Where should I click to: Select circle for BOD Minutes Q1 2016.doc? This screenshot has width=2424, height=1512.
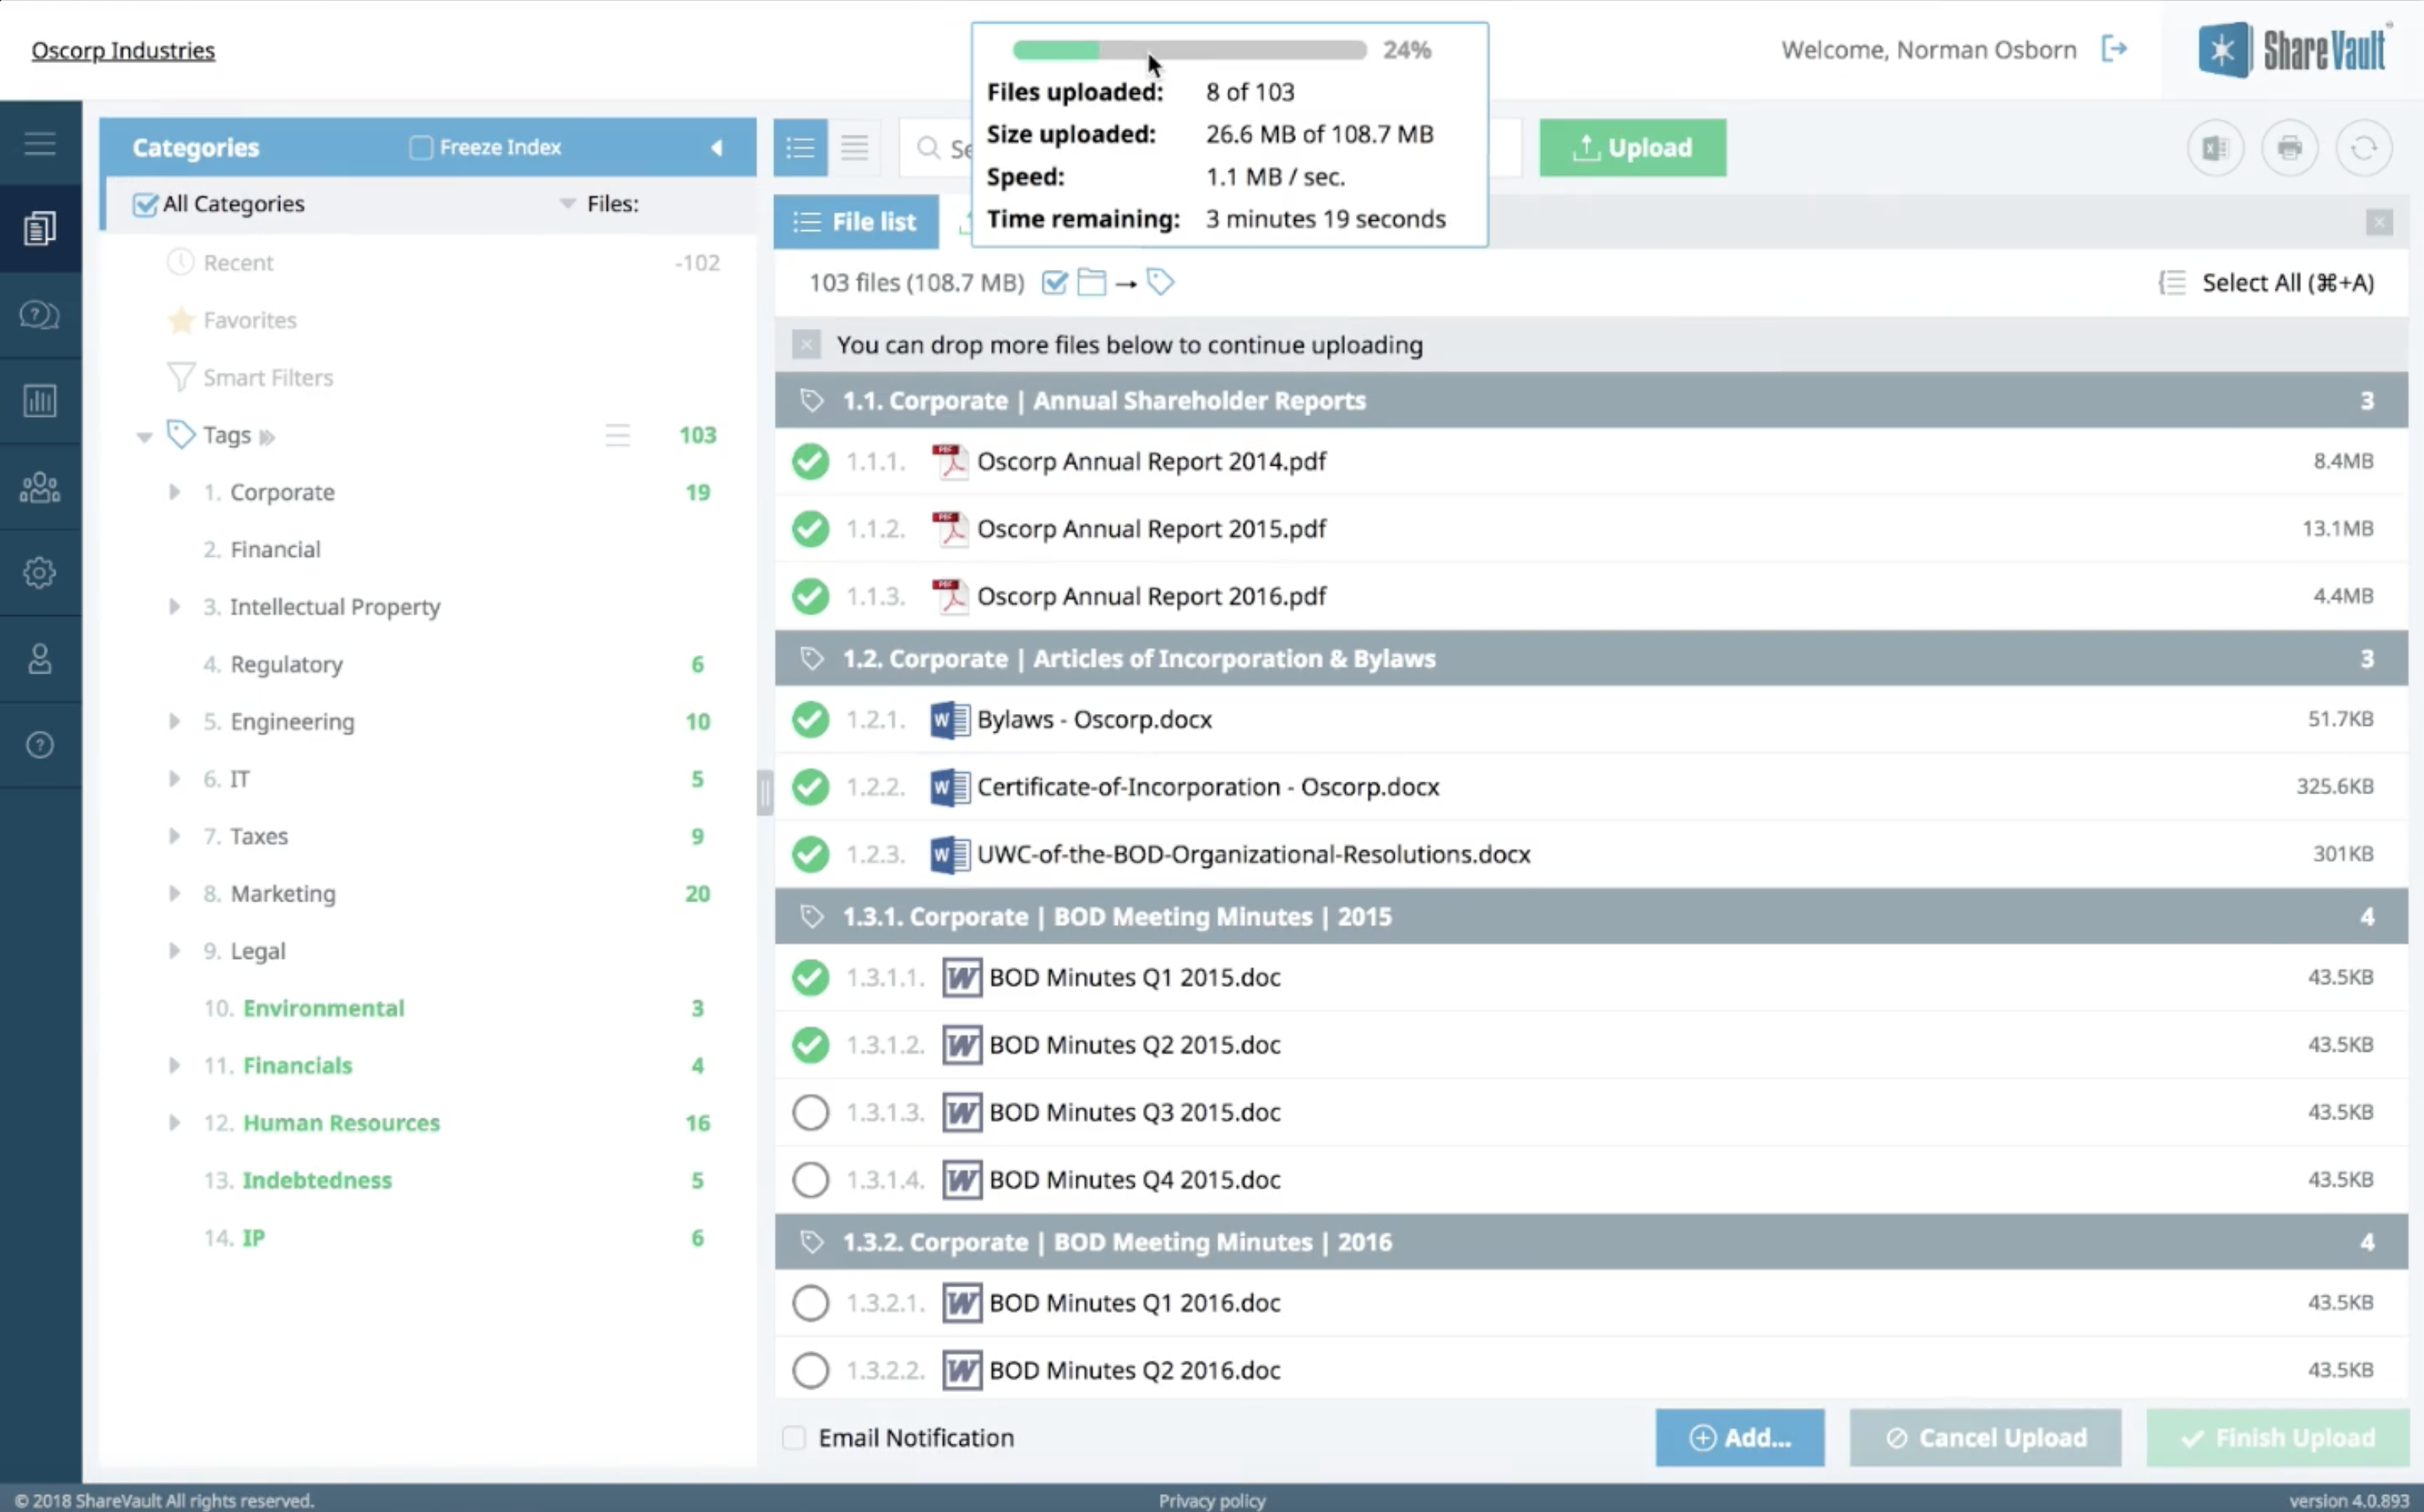[811, 1303]
